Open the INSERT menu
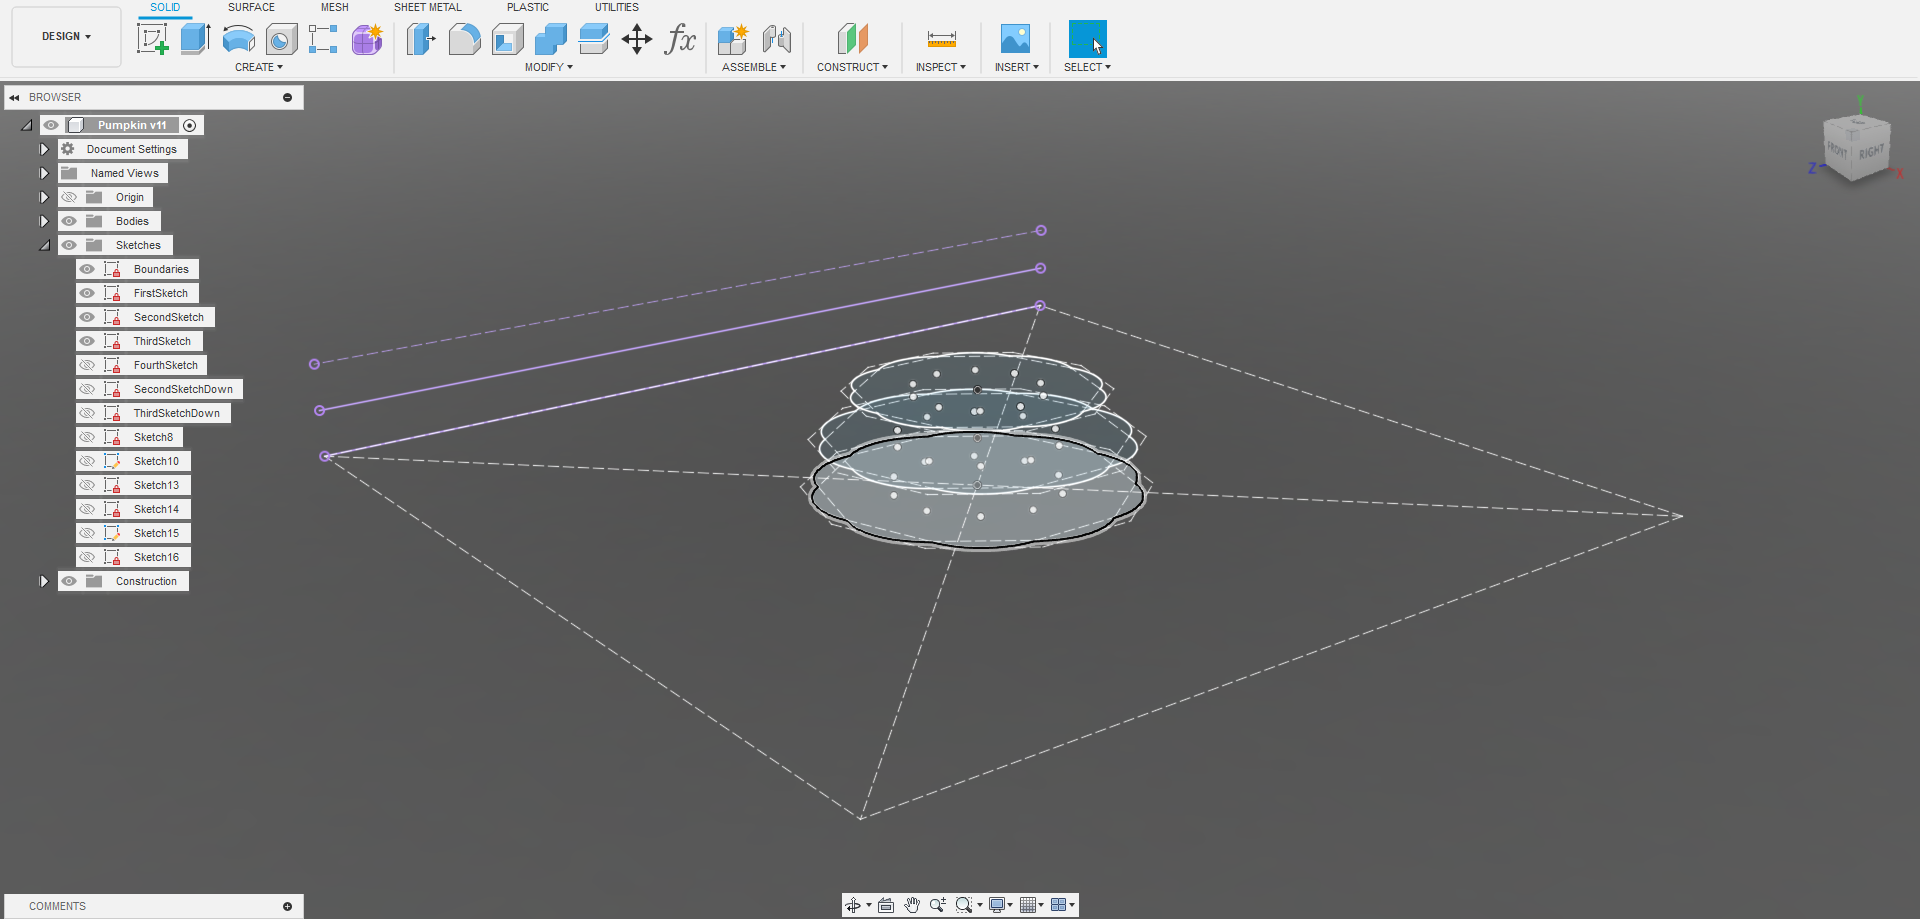 click(x=1016, y=67)
